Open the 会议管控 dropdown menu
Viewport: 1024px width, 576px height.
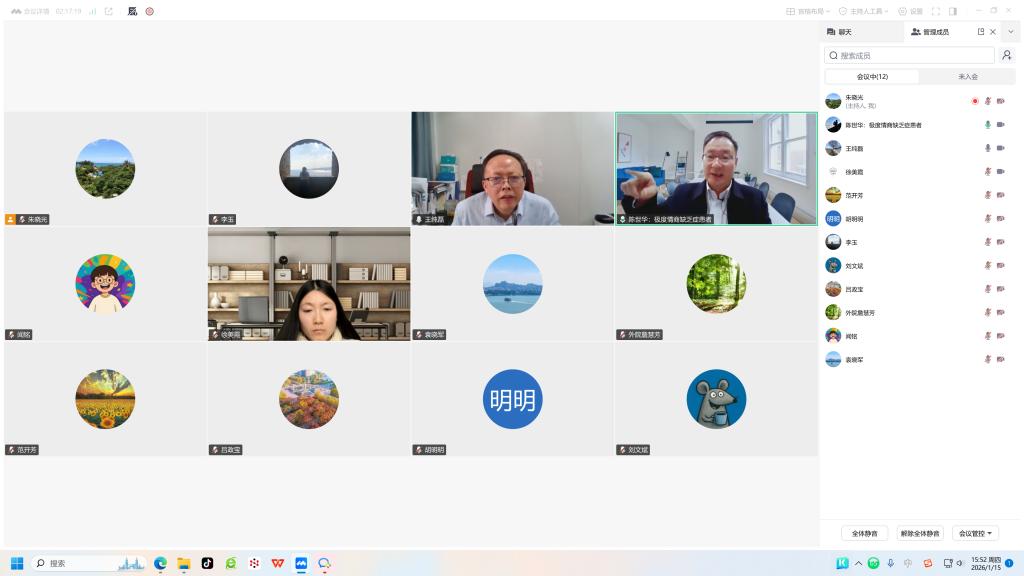point(977,533)
